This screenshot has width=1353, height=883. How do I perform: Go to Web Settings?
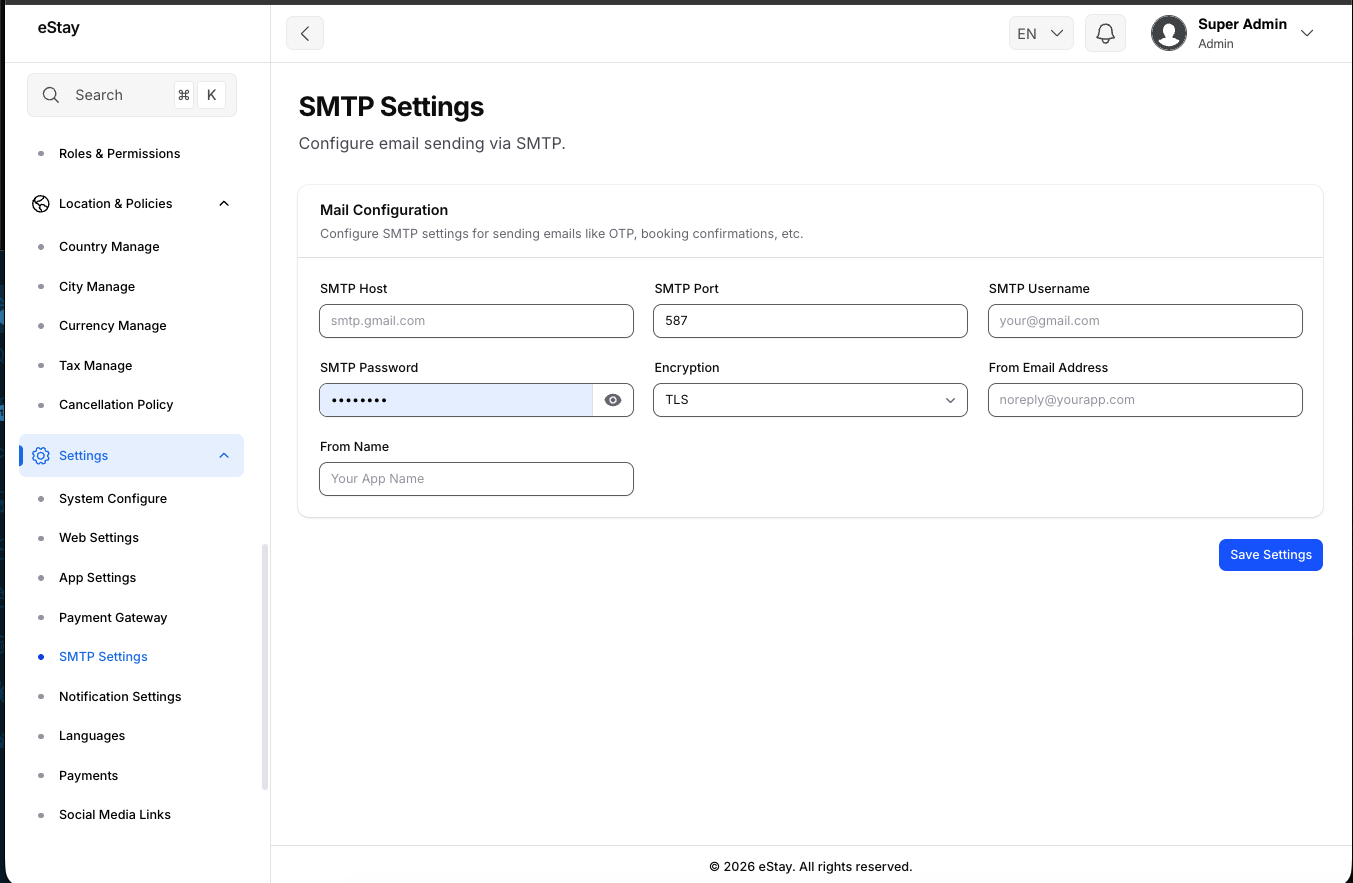click(99, 538)
